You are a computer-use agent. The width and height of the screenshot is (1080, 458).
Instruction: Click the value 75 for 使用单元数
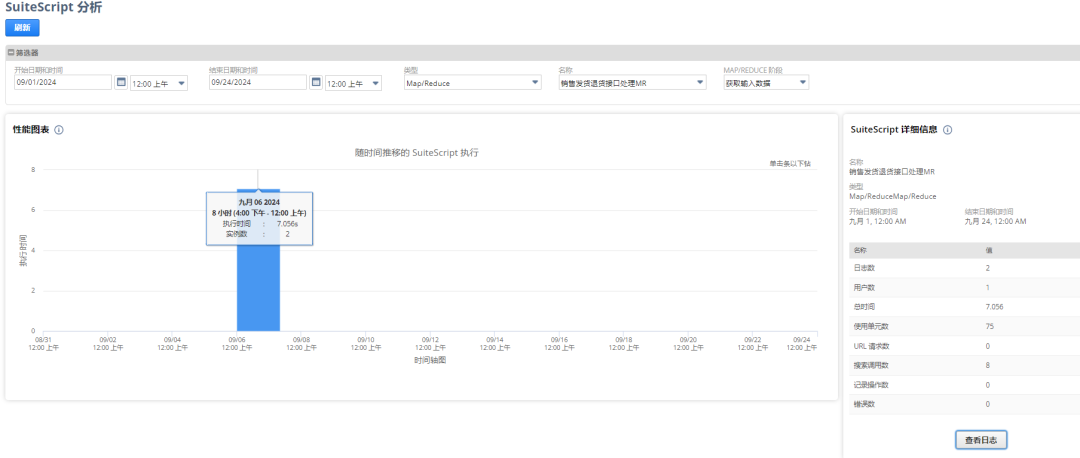pos(989,326)
